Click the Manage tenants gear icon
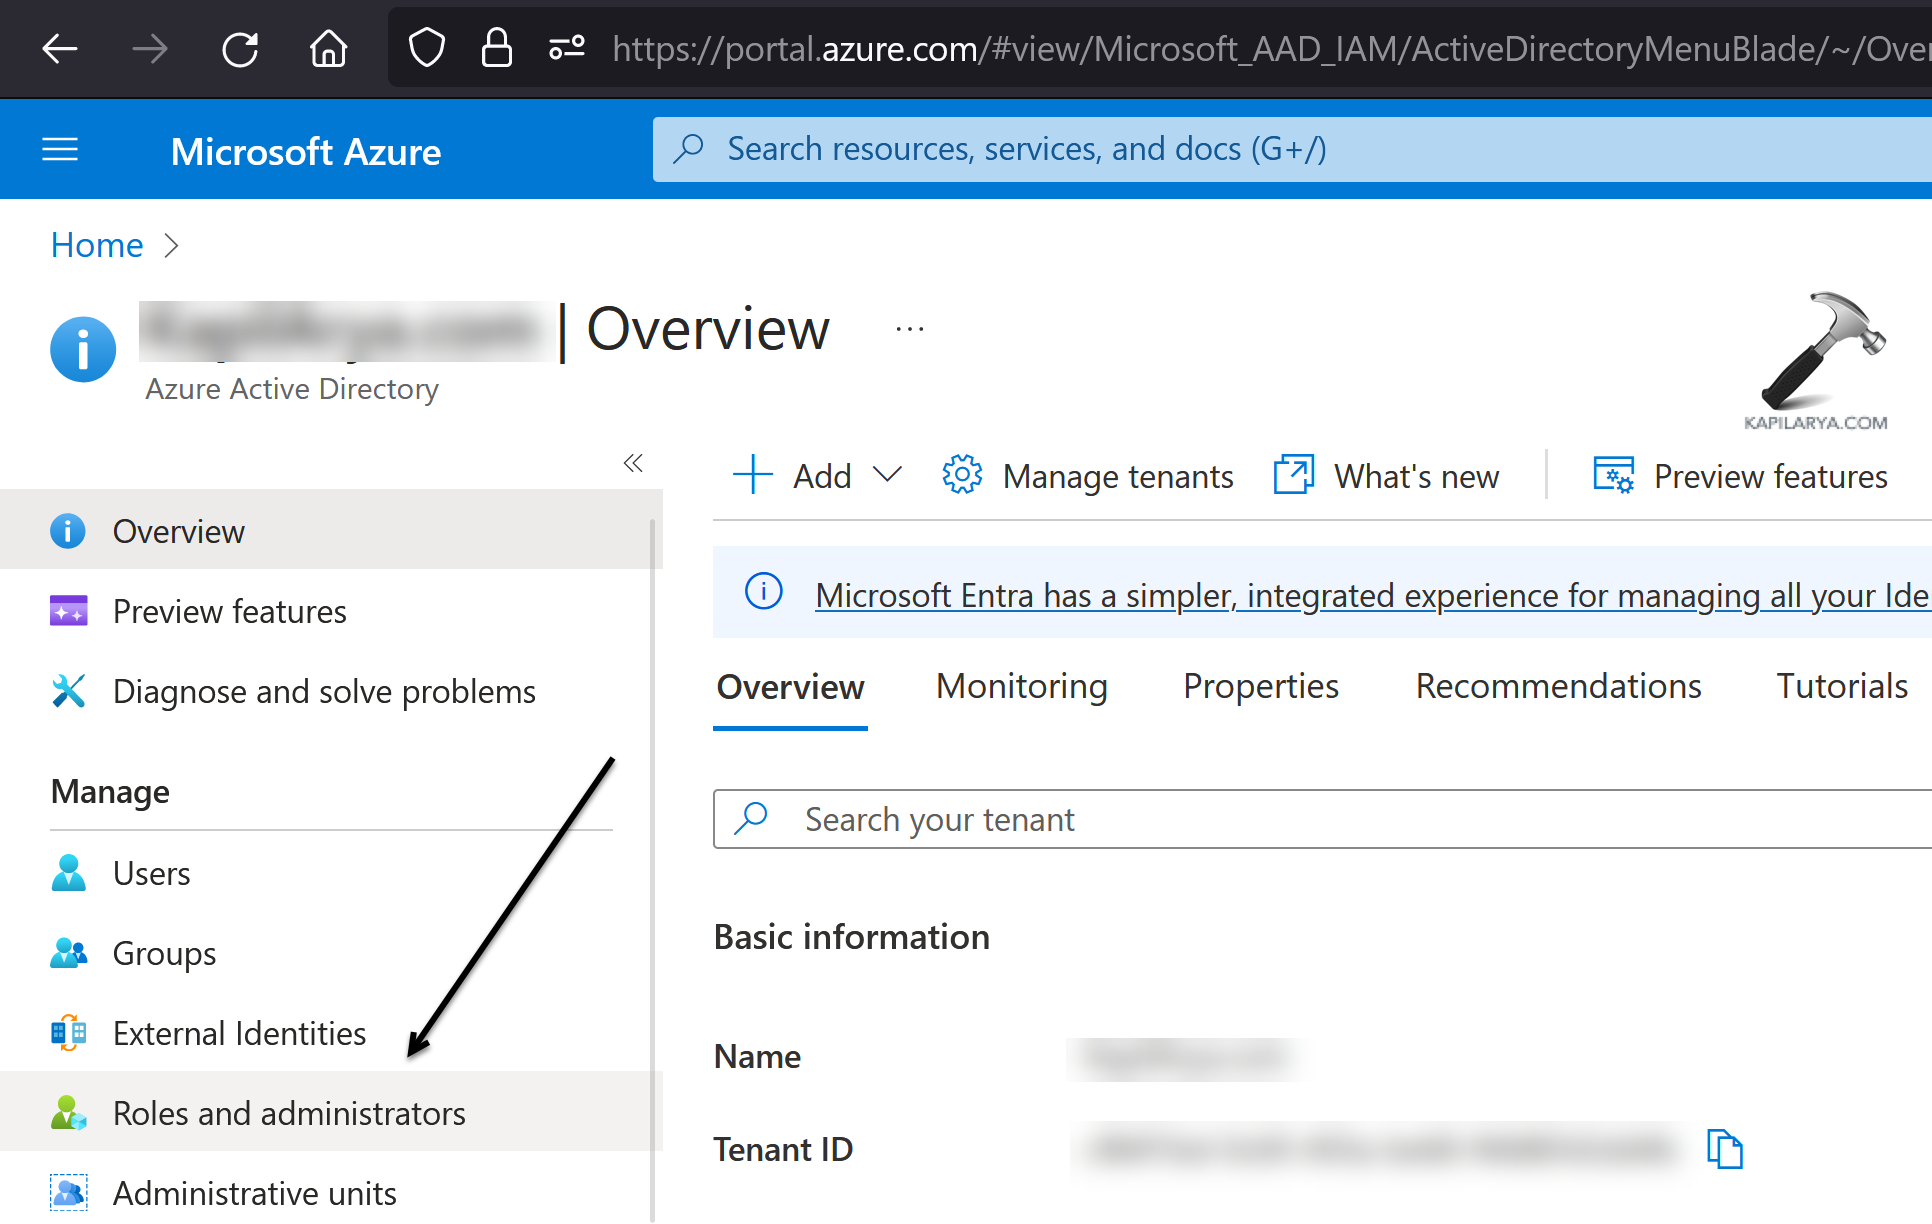 pos(962,475)
